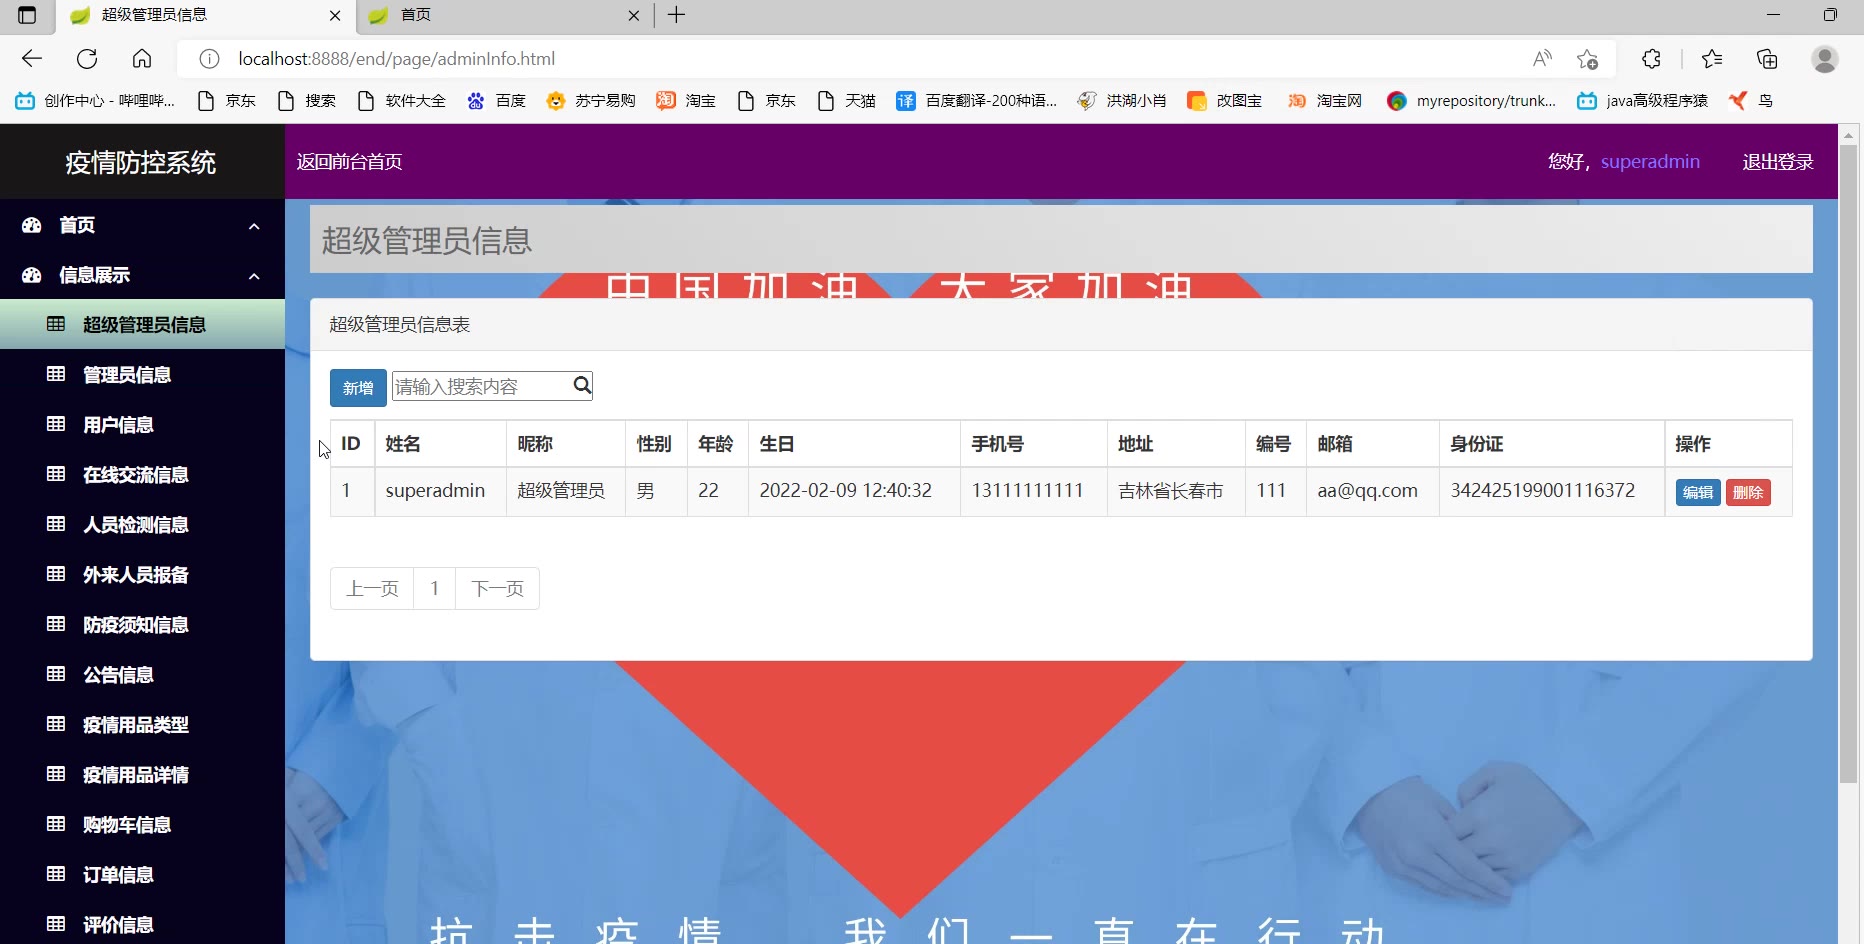Open 管理员信息 sidebar item

[142, 374]
